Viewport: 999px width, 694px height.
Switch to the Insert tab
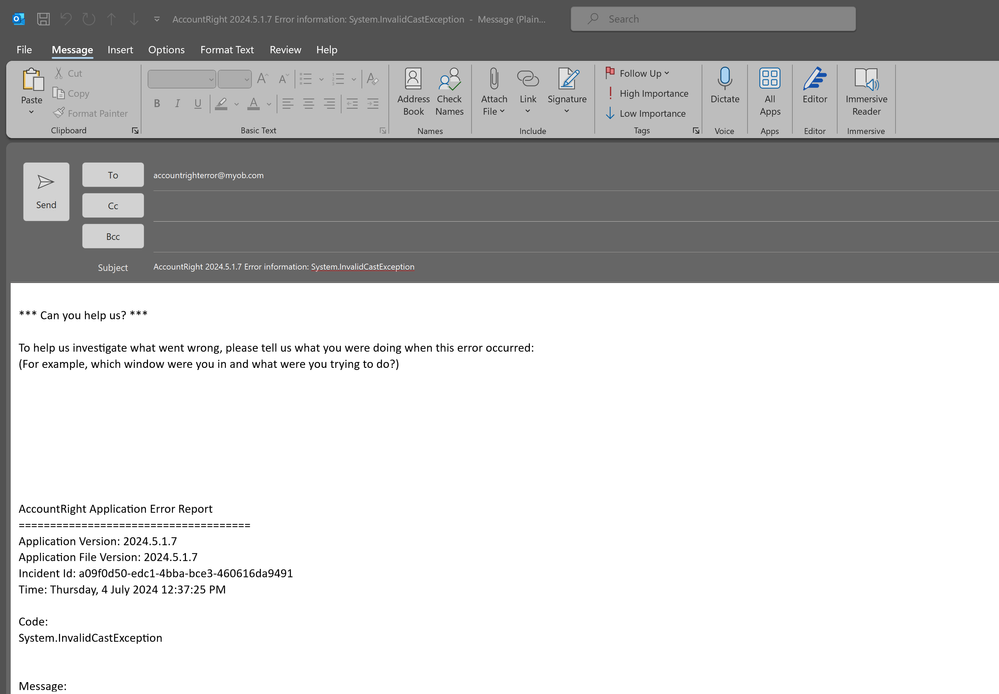(120, 50)
